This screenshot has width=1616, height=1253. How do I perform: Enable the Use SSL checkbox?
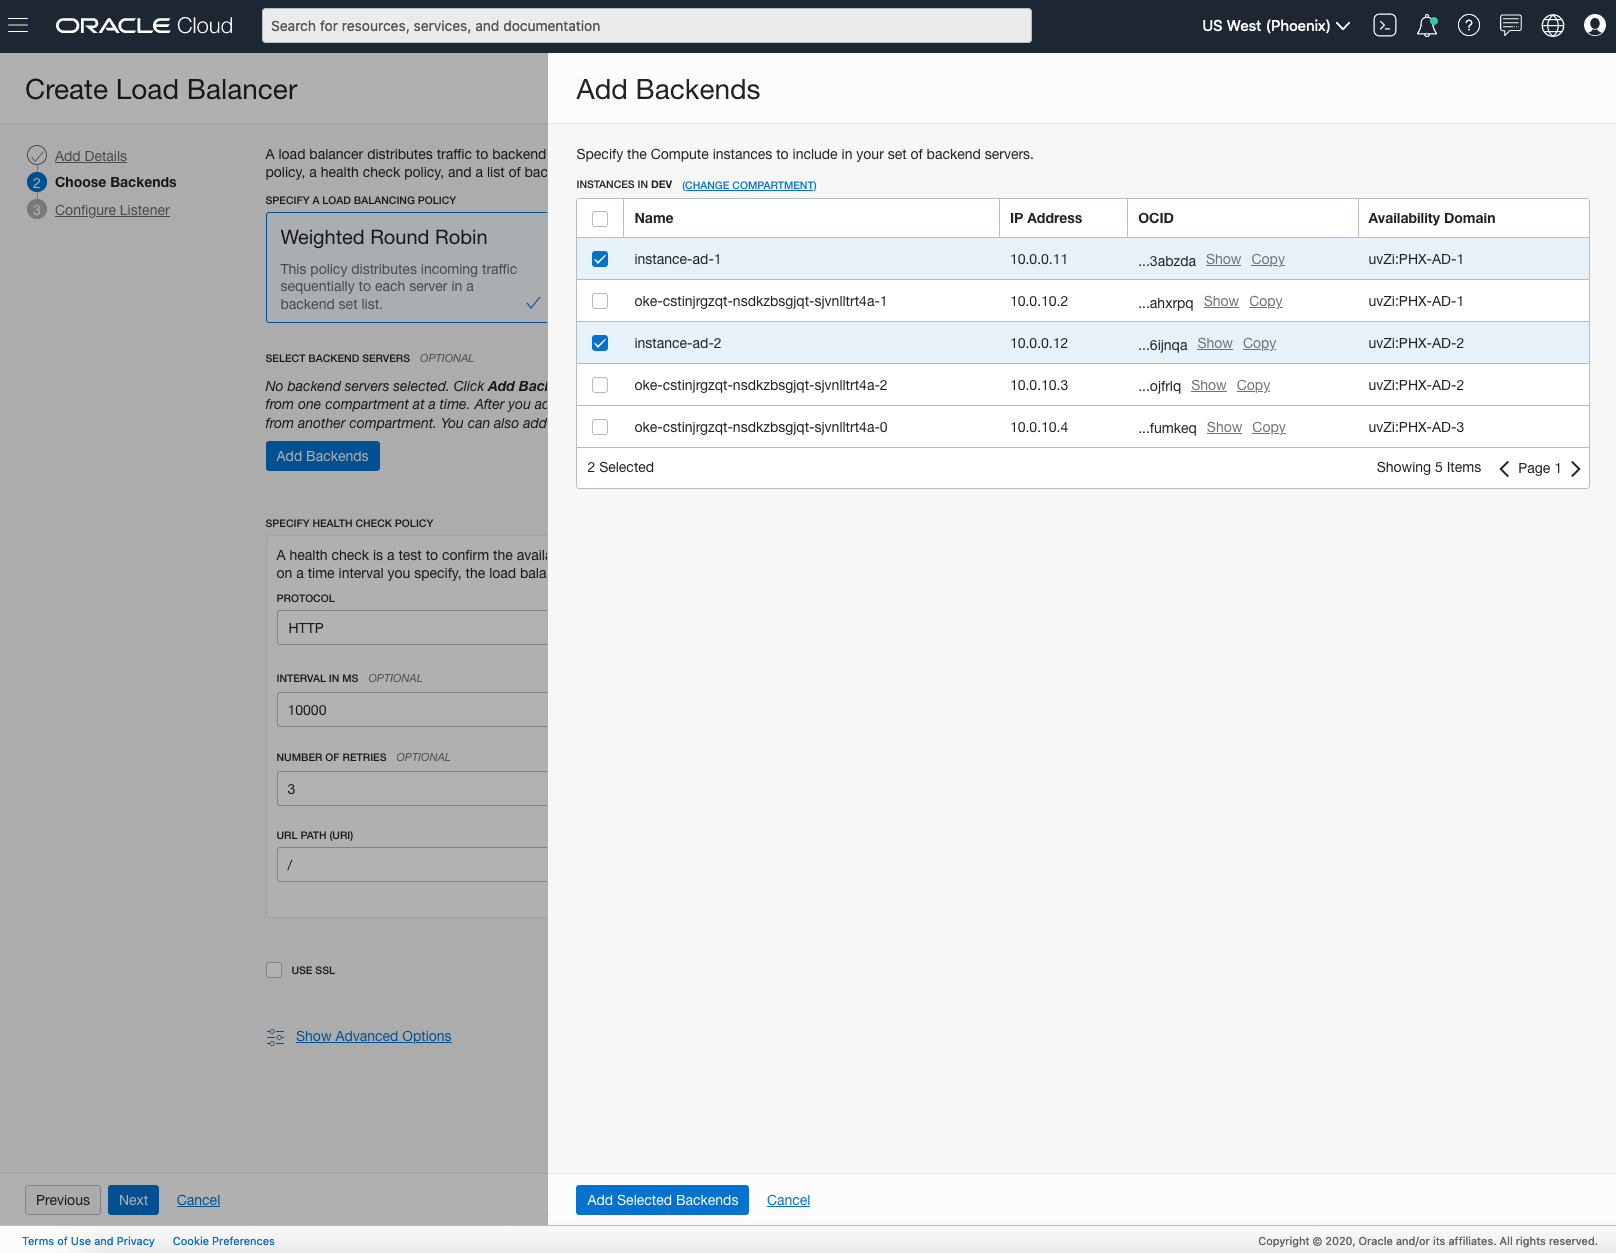coord(274,970)
